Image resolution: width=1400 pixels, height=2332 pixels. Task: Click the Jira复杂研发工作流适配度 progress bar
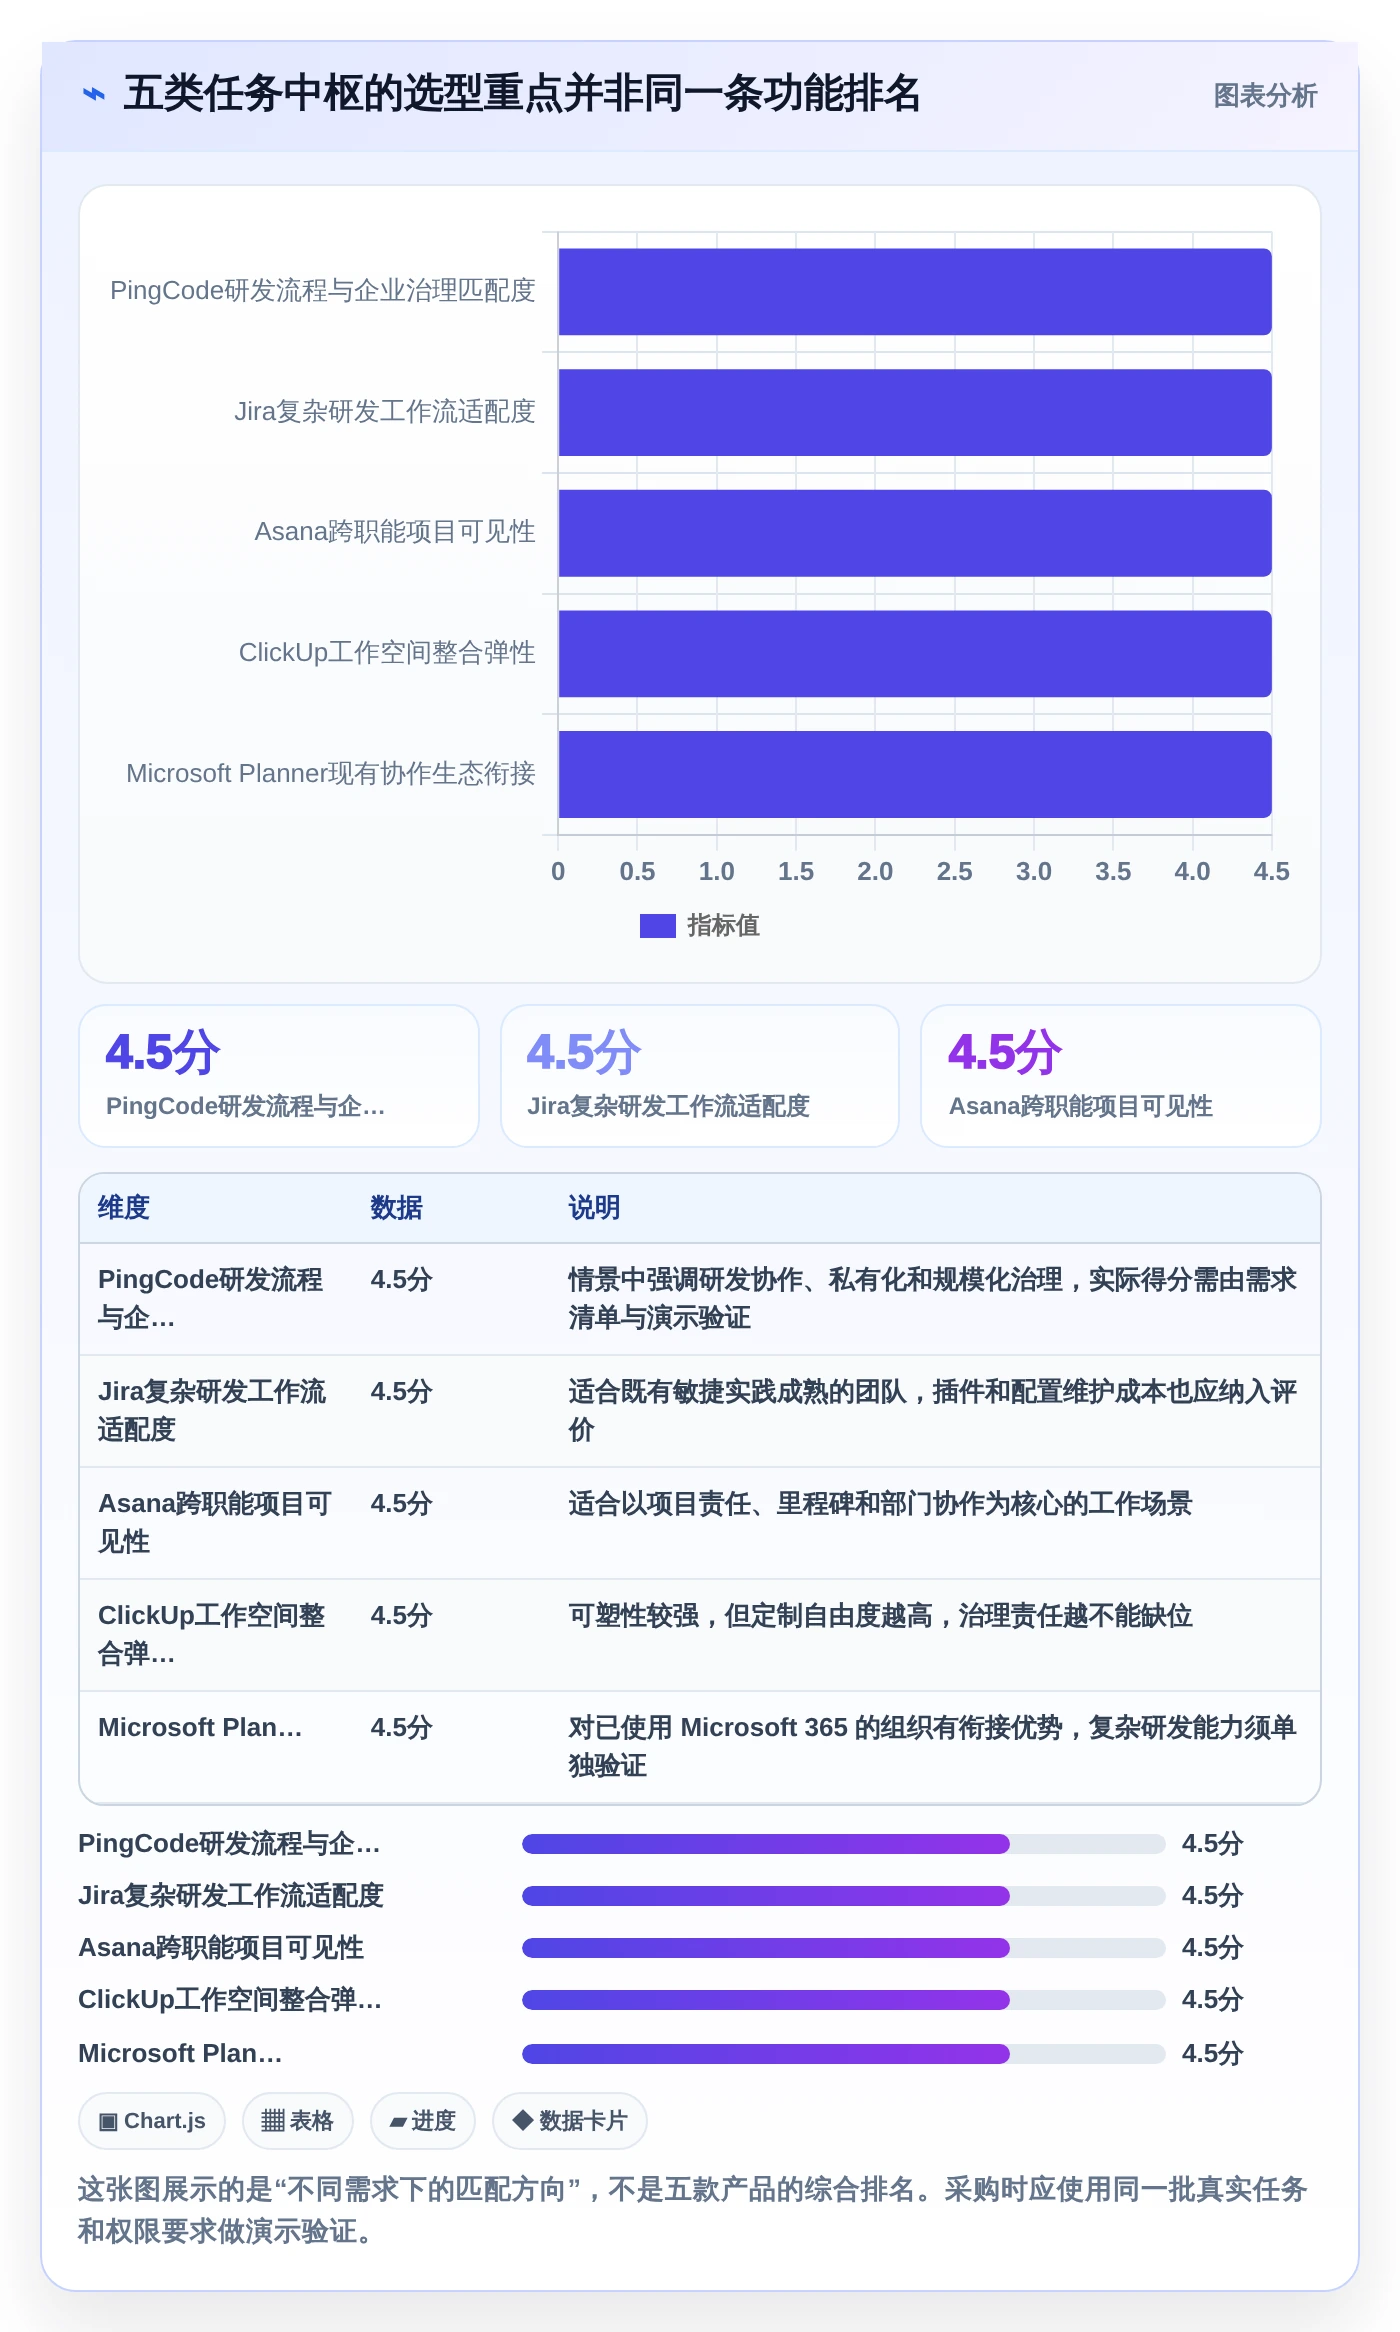[x=844, y=1896]
